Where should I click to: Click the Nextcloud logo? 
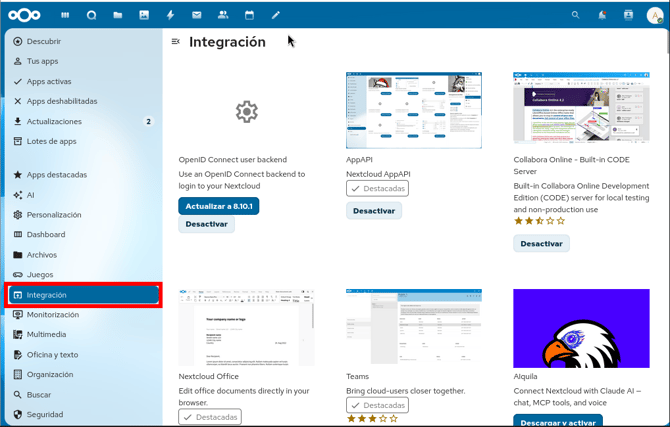[x=27, y=15]
